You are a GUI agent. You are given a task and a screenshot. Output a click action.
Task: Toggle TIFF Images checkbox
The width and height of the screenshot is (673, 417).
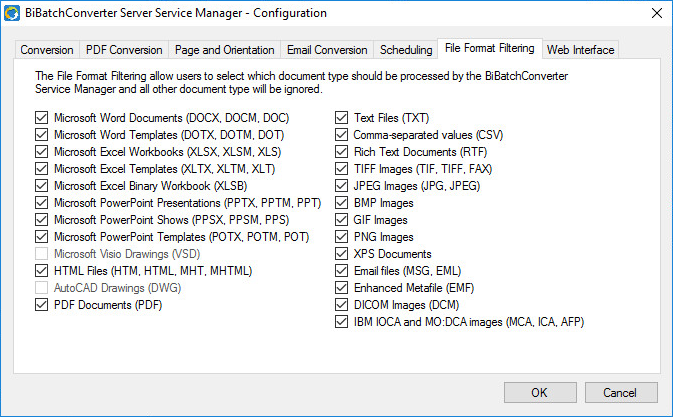[x=341, y=169]
